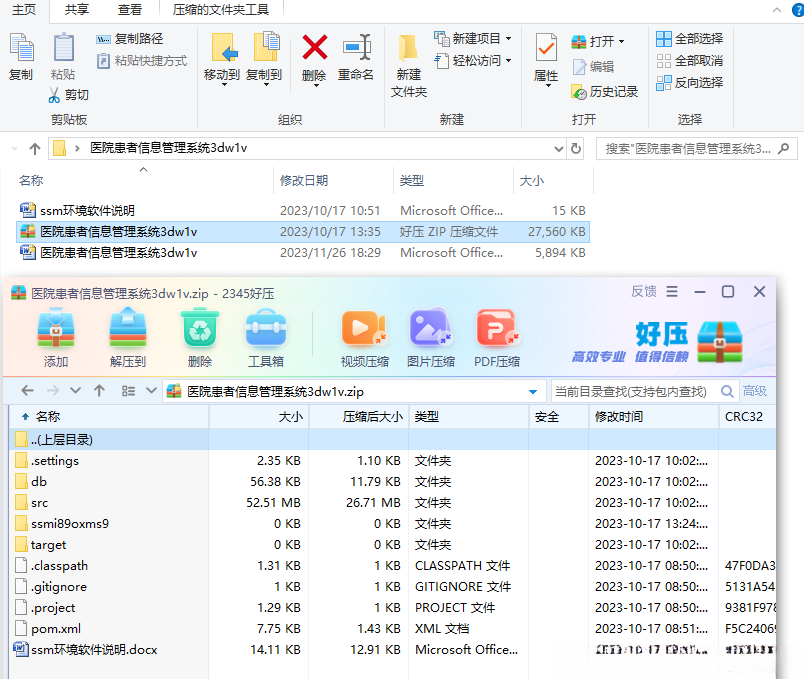Click 粘贴快捷方式 in the ribbon
The height and width of the screenshot is (679, 804).
pos(142,61)
